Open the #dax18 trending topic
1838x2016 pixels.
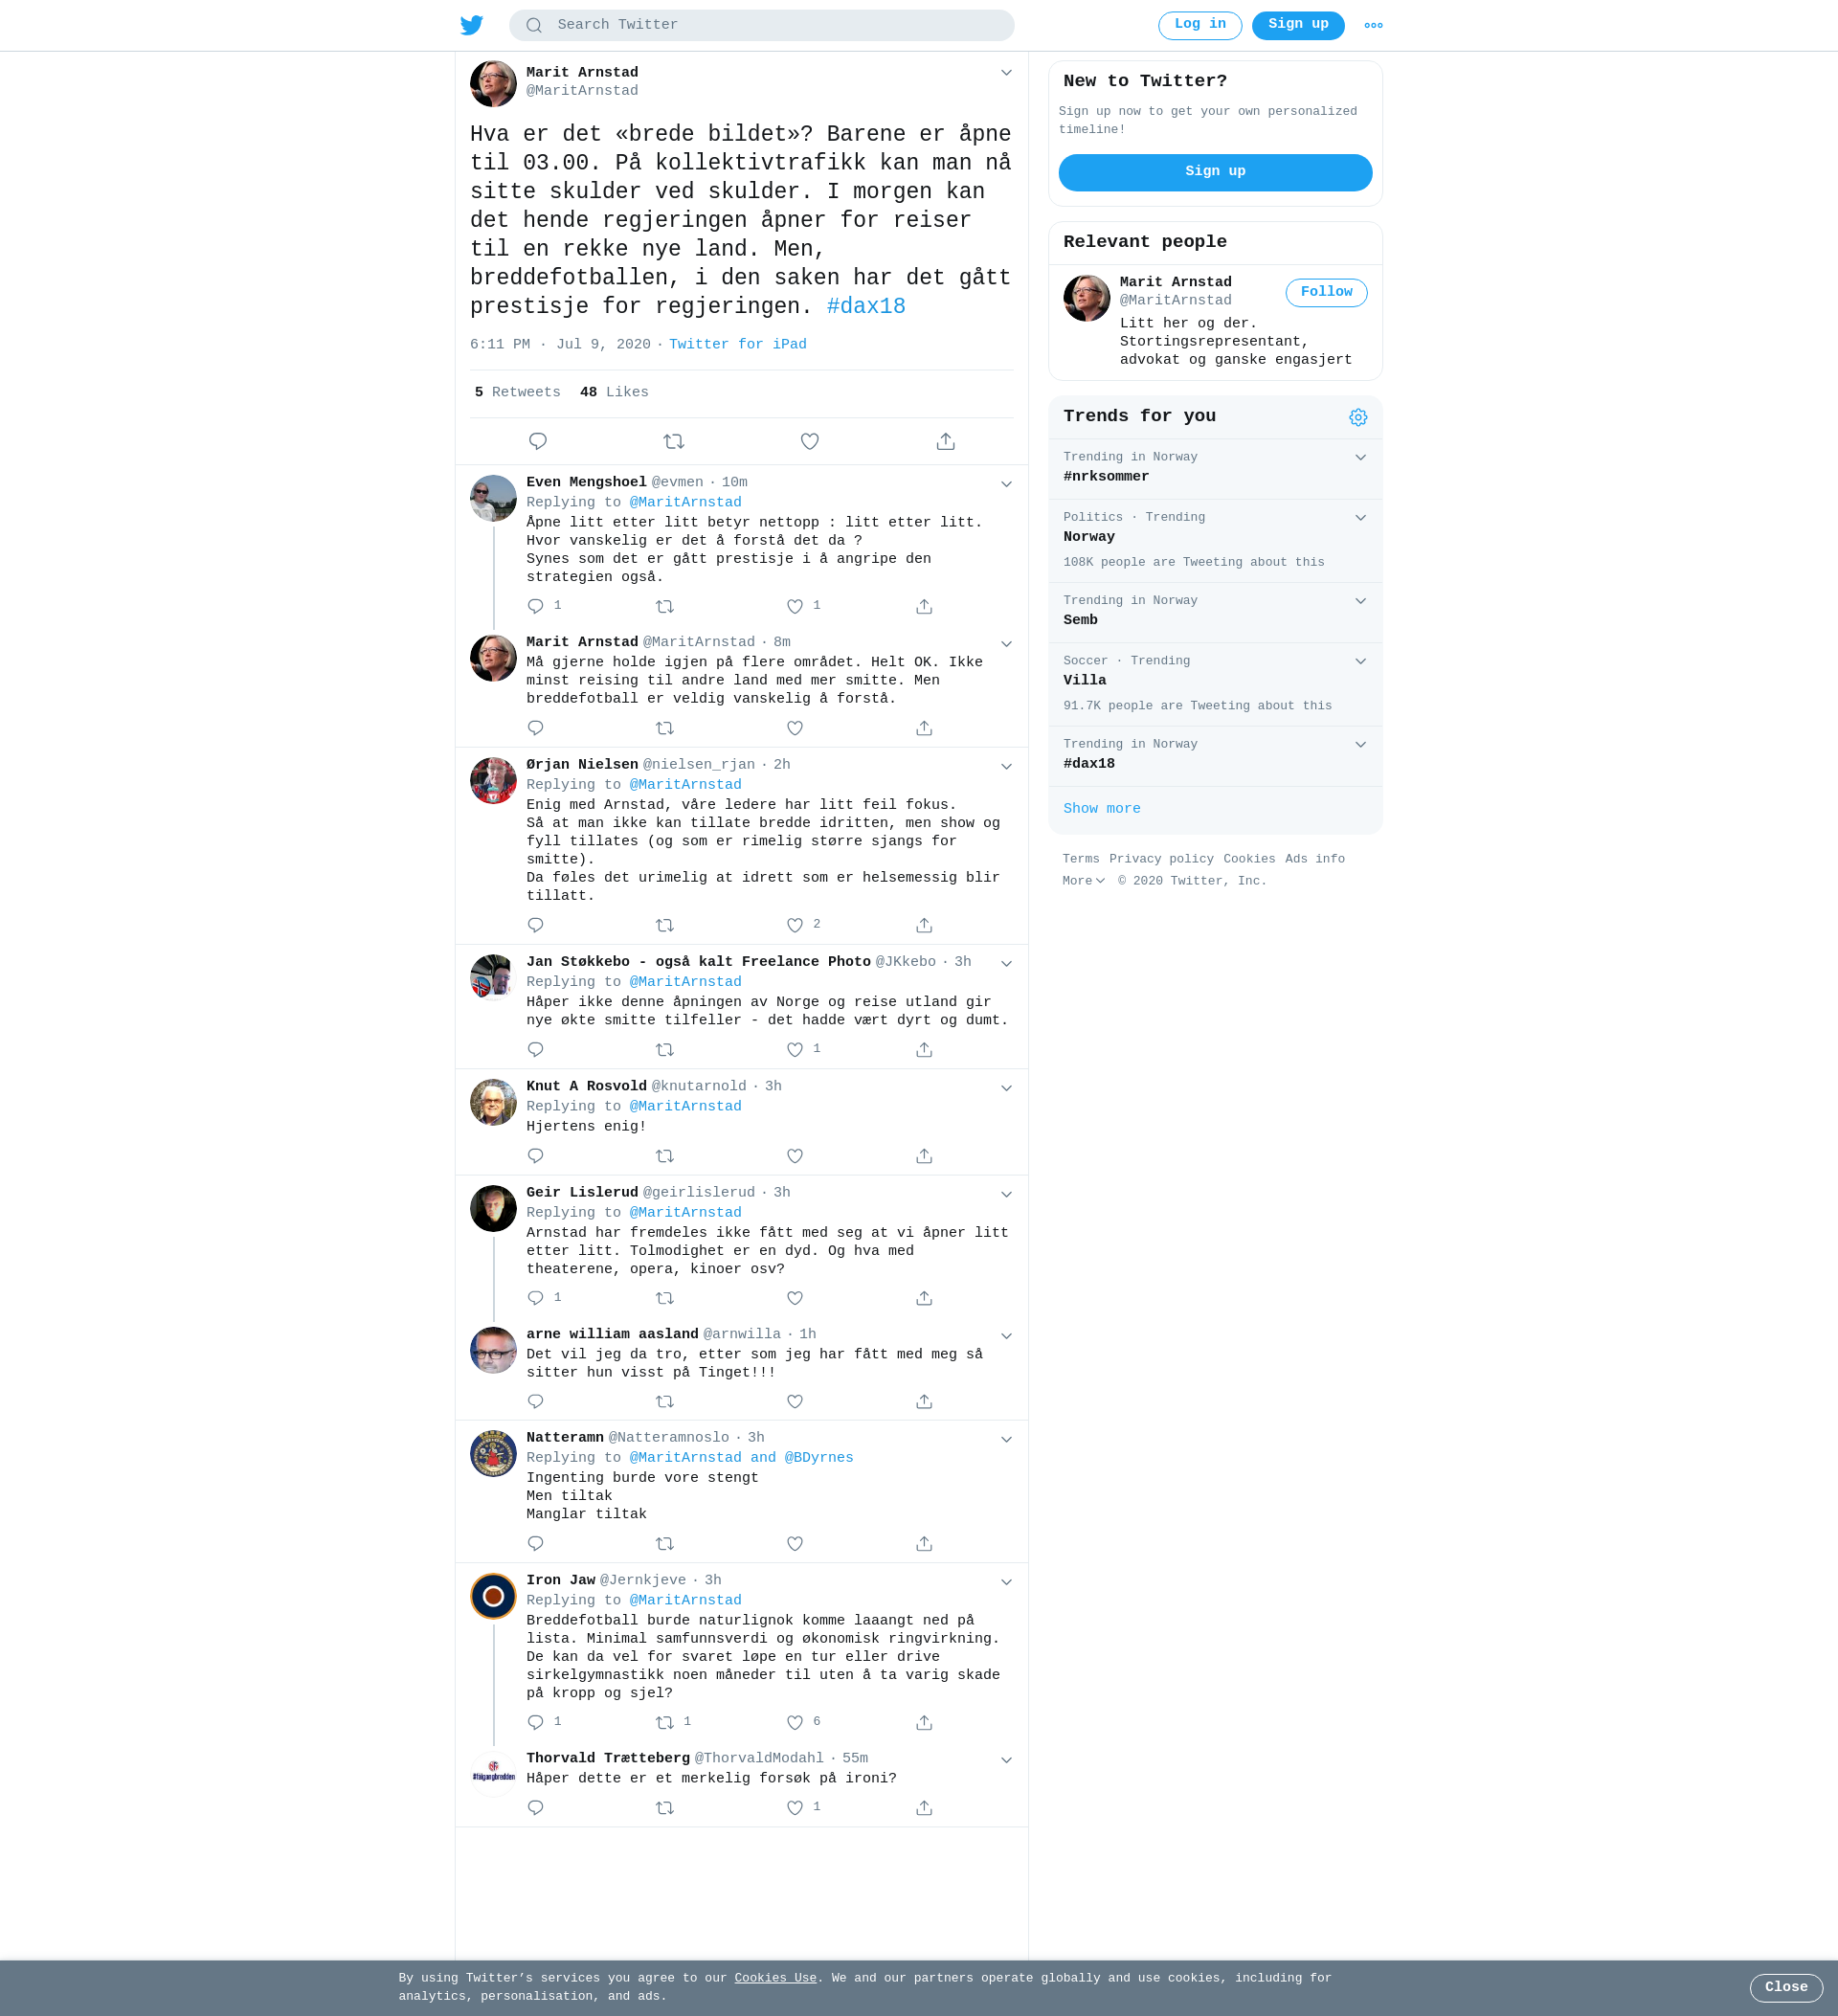1214,755
